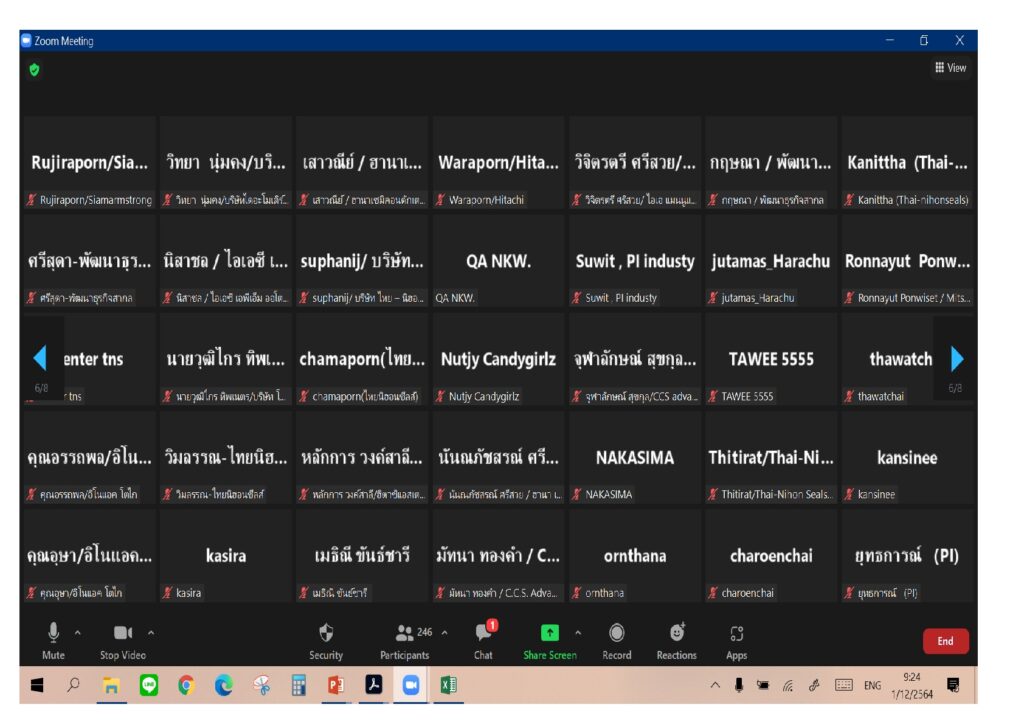The width and height of the screenshot is (1024, 724).
Task: Switch to PowerPoint in taskbar
Action: tap(336, 685)
